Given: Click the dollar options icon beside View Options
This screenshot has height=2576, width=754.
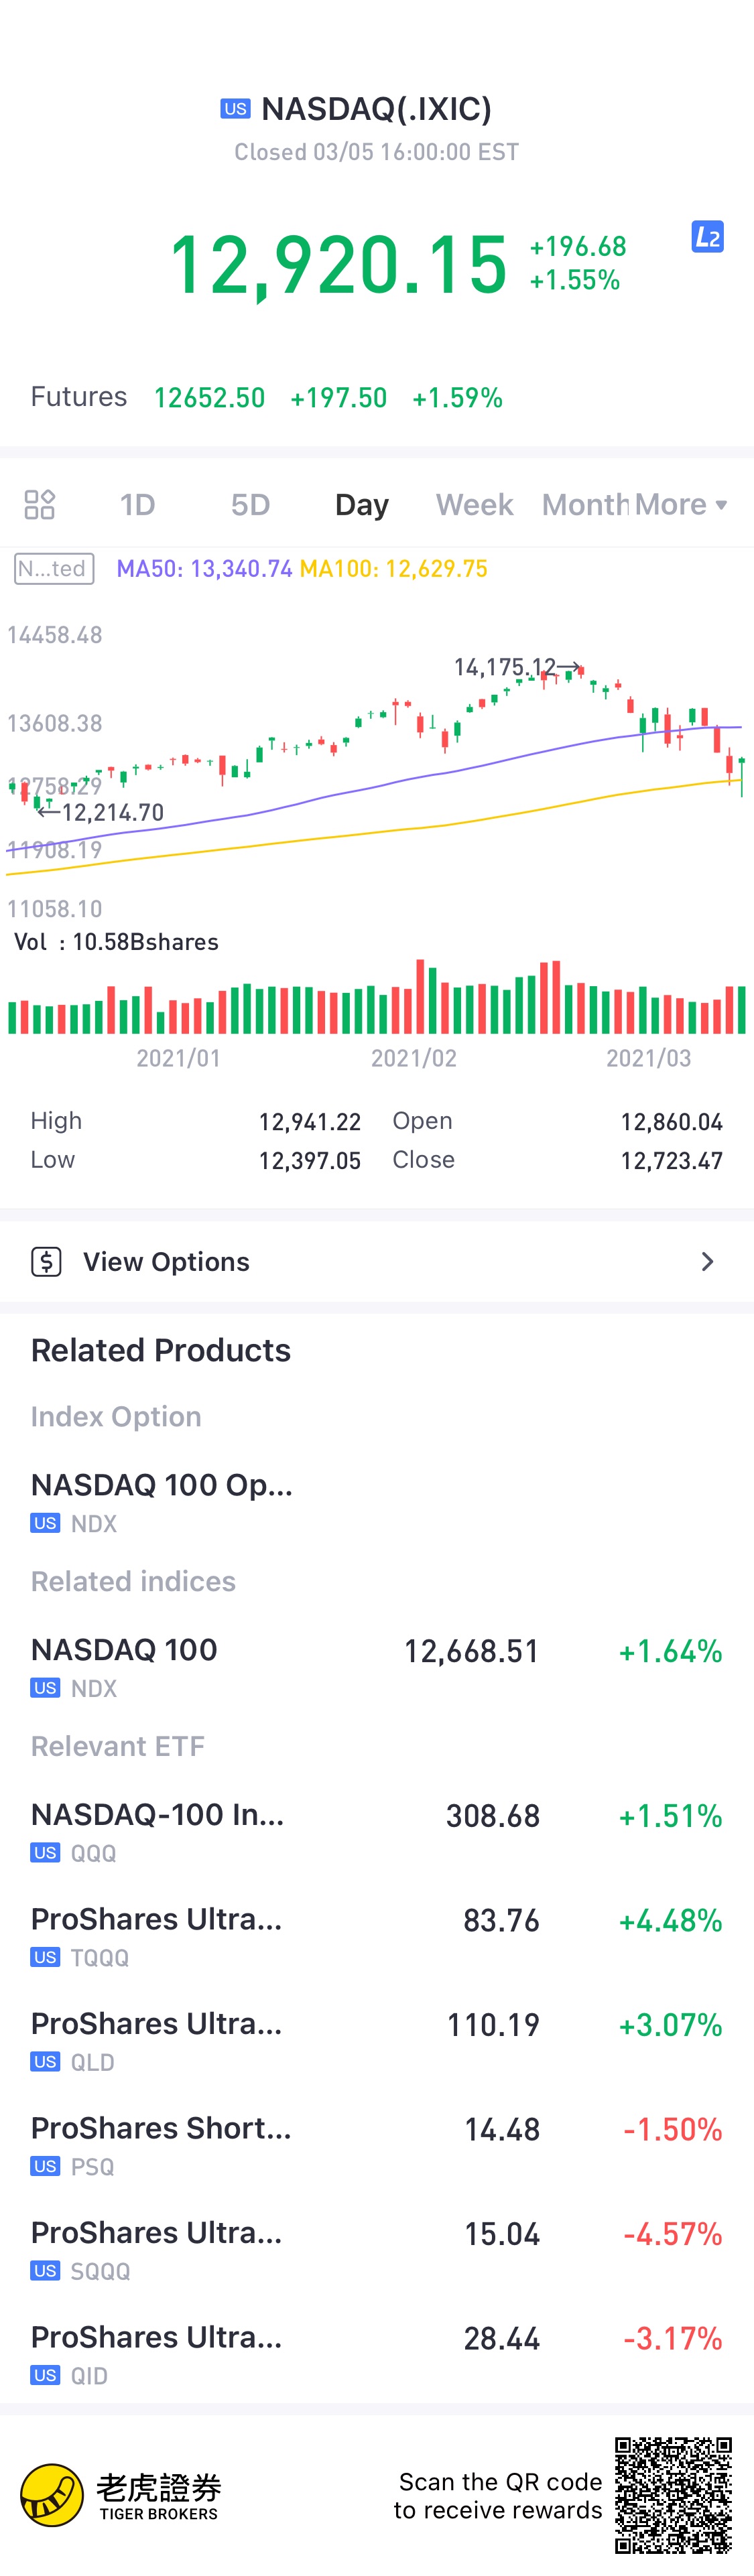Looking at the screenshot, I should 46,1261.
